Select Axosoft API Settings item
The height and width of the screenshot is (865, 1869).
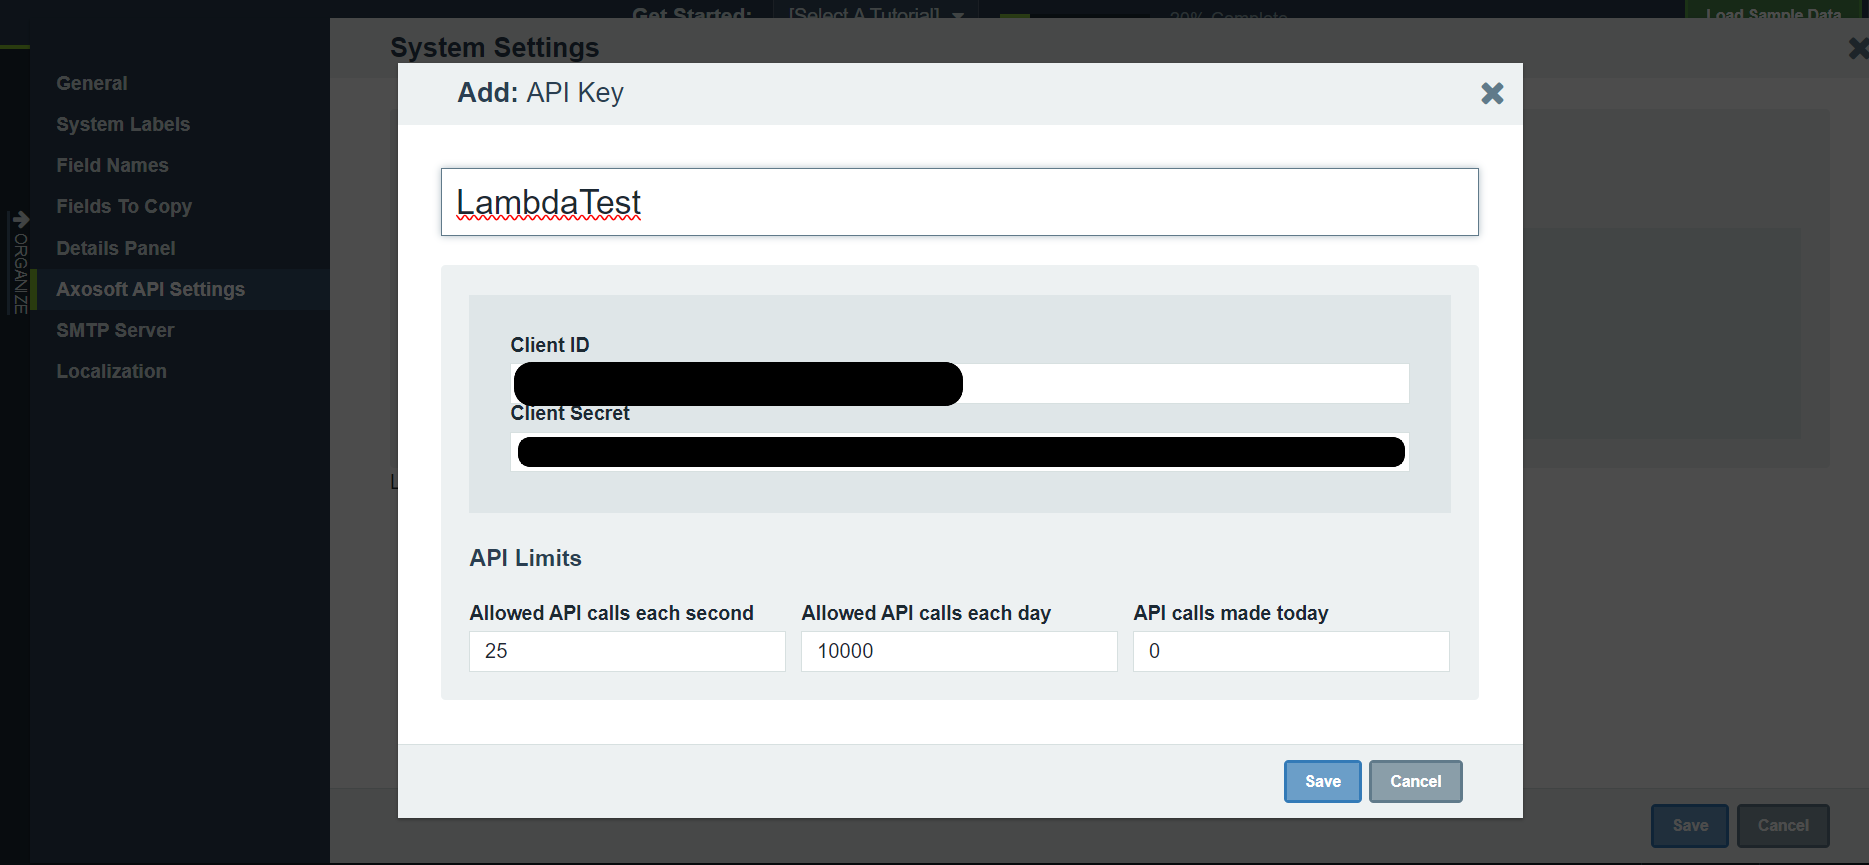[150, 289]
